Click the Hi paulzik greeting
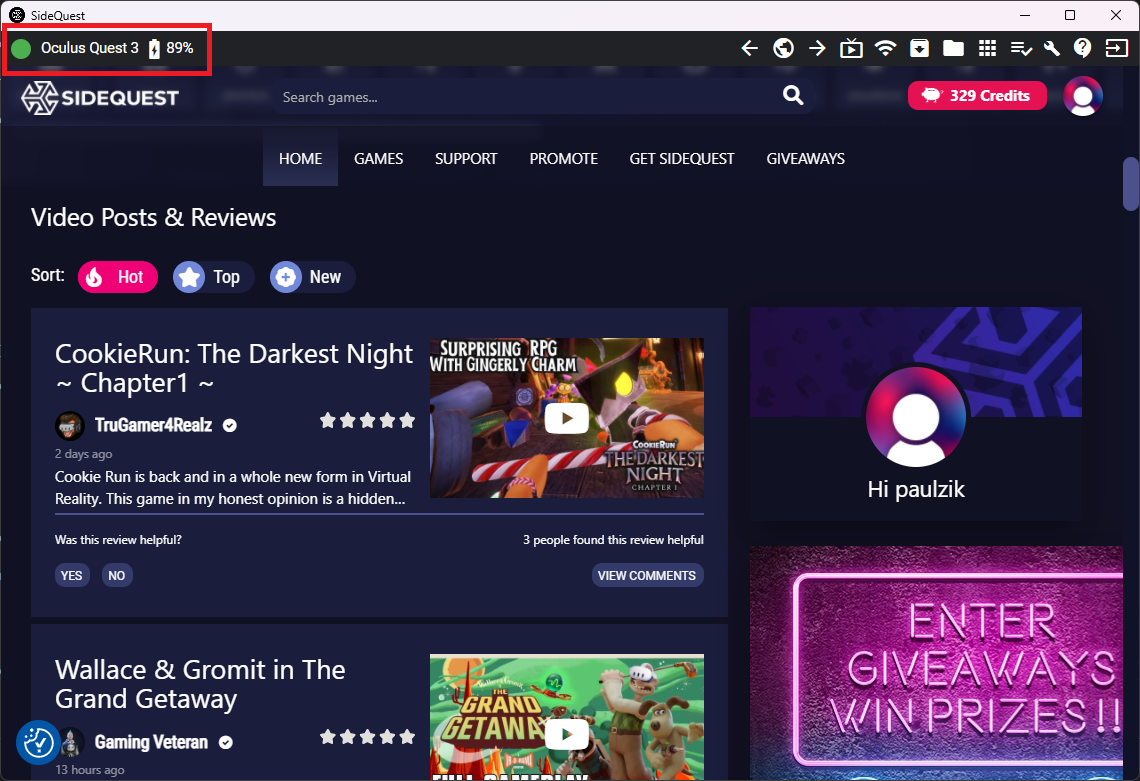The image size is (1140, 781). pyautogui.click(x=916, y=489)
